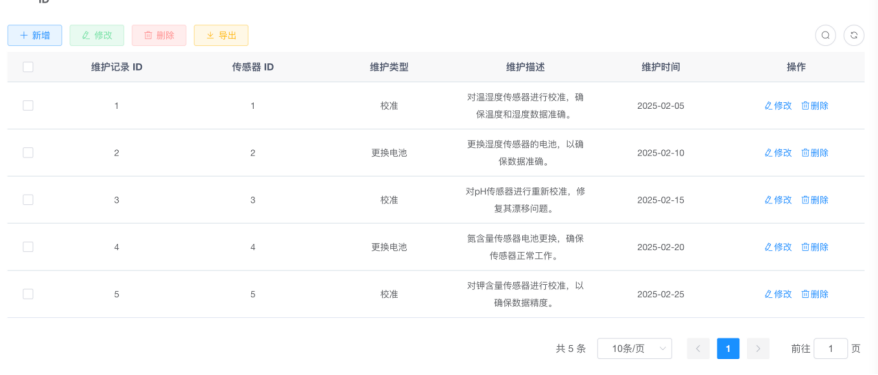This screenshot has width=878, height=375.
Task: Click the date cell 2025-02-10
Action: pyautogui.click(x=661, y=153)
